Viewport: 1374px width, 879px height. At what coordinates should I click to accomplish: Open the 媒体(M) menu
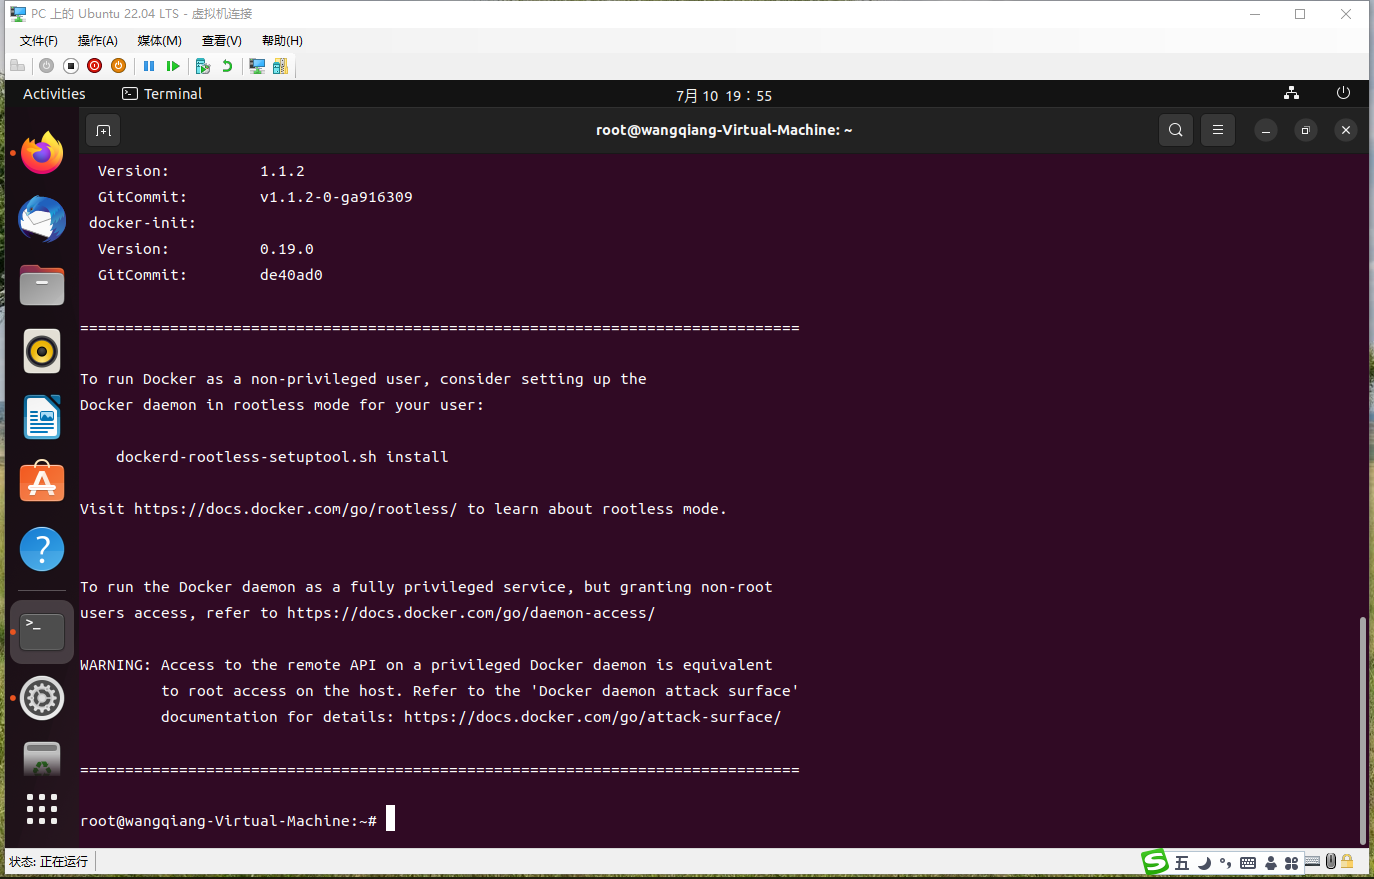[x=160, y=41]
